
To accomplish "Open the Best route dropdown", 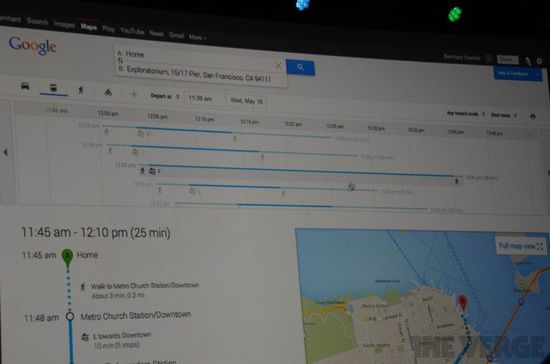I will (x=504, y=115).
